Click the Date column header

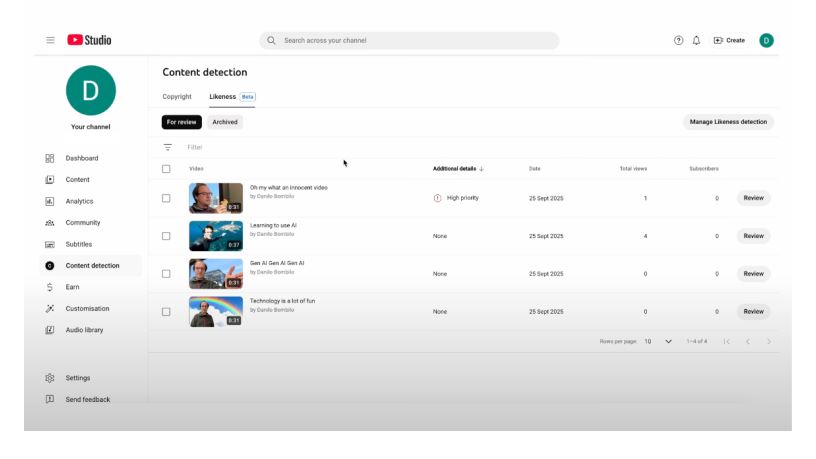(534, 169)
